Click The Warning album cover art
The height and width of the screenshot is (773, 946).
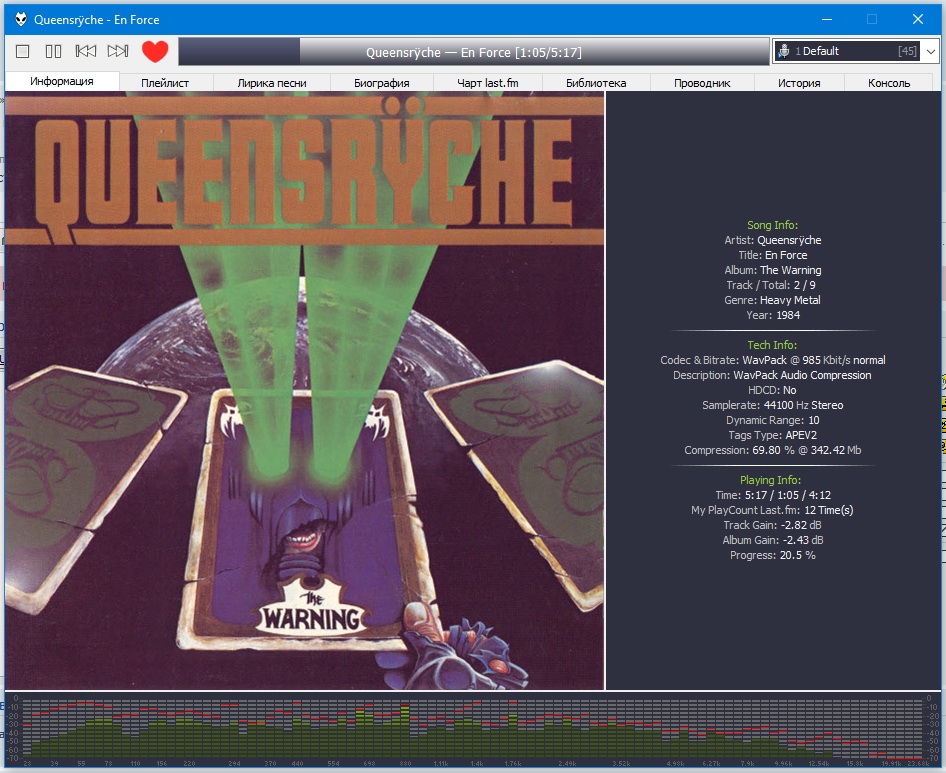[x=304, y=392]
